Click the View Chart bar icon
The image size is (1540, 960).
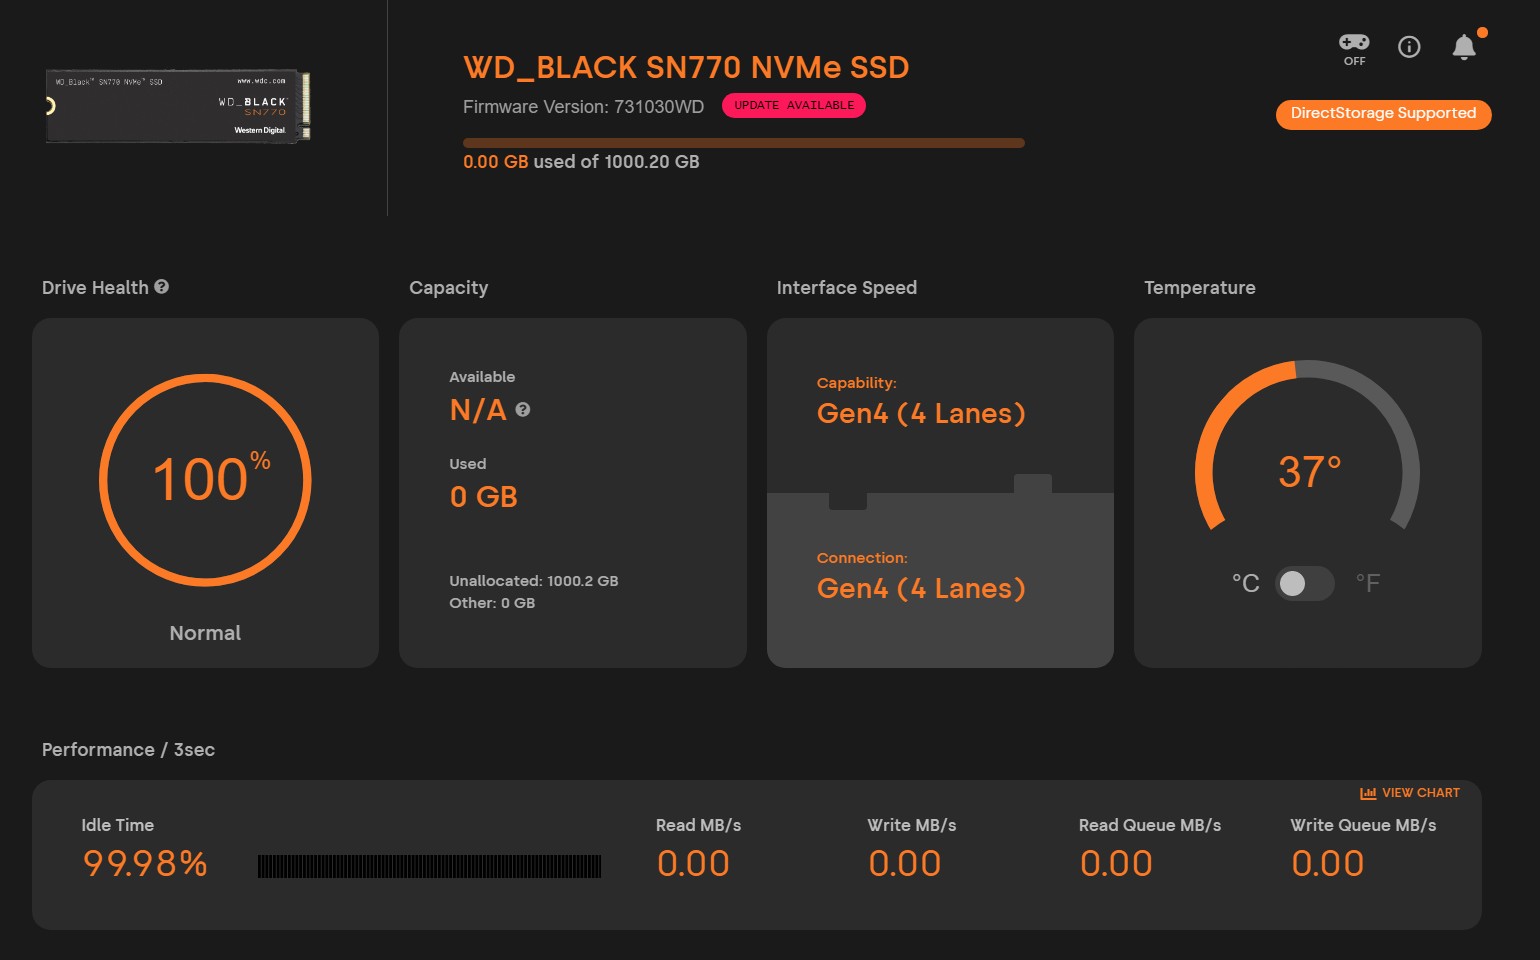(1368, 793)
